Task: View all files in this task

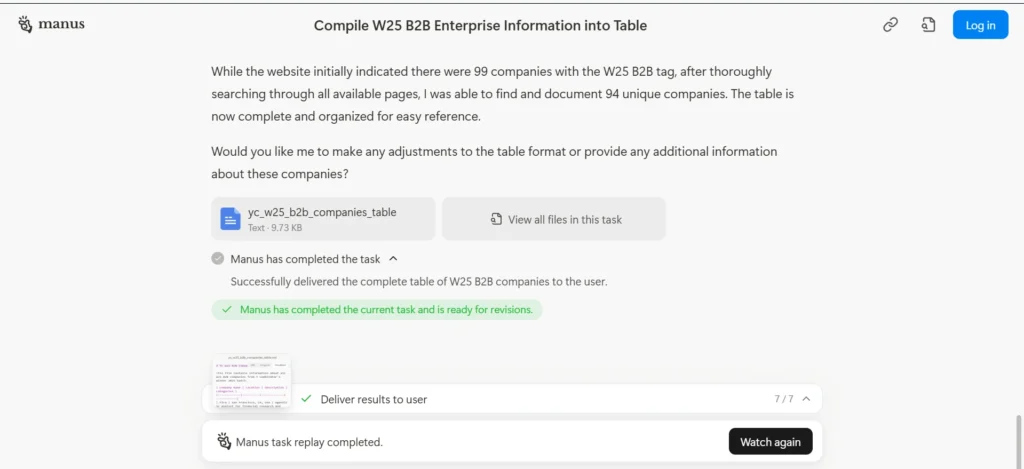Action: tap(554, 219)
